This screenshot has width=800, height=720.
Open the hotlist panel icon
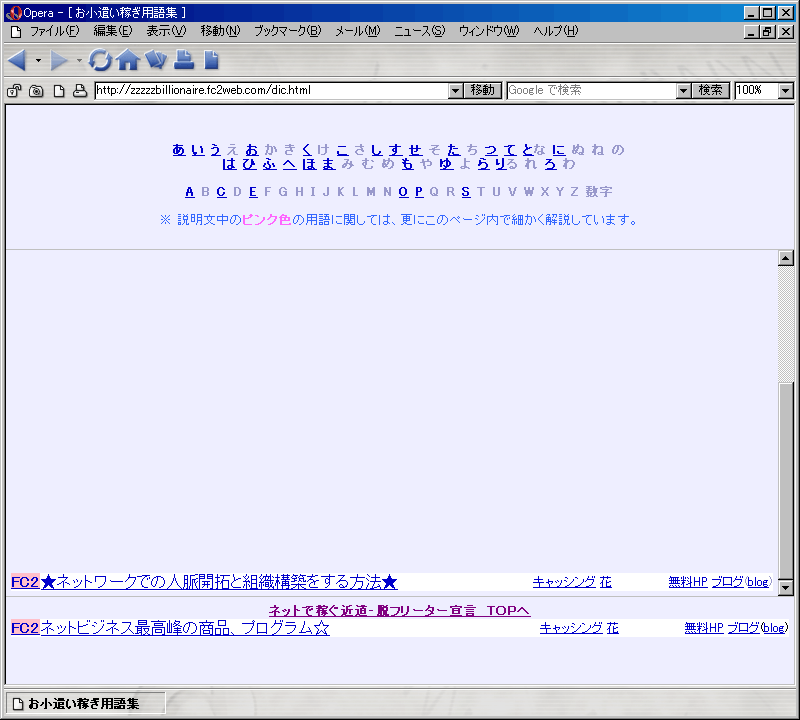[156, 60]
